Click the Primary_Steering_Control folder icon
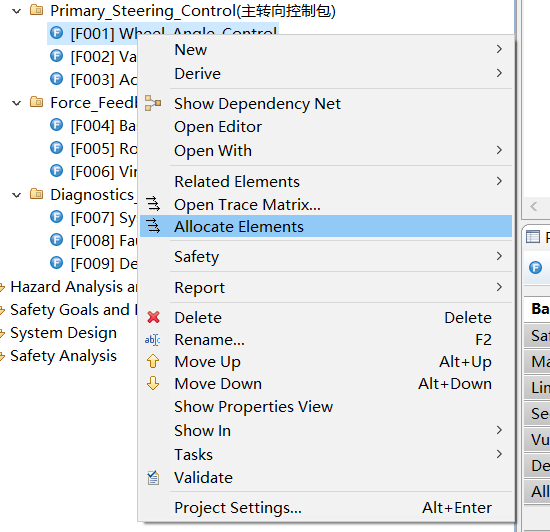This screenshot has width=550, height=532. coord(36,10)
